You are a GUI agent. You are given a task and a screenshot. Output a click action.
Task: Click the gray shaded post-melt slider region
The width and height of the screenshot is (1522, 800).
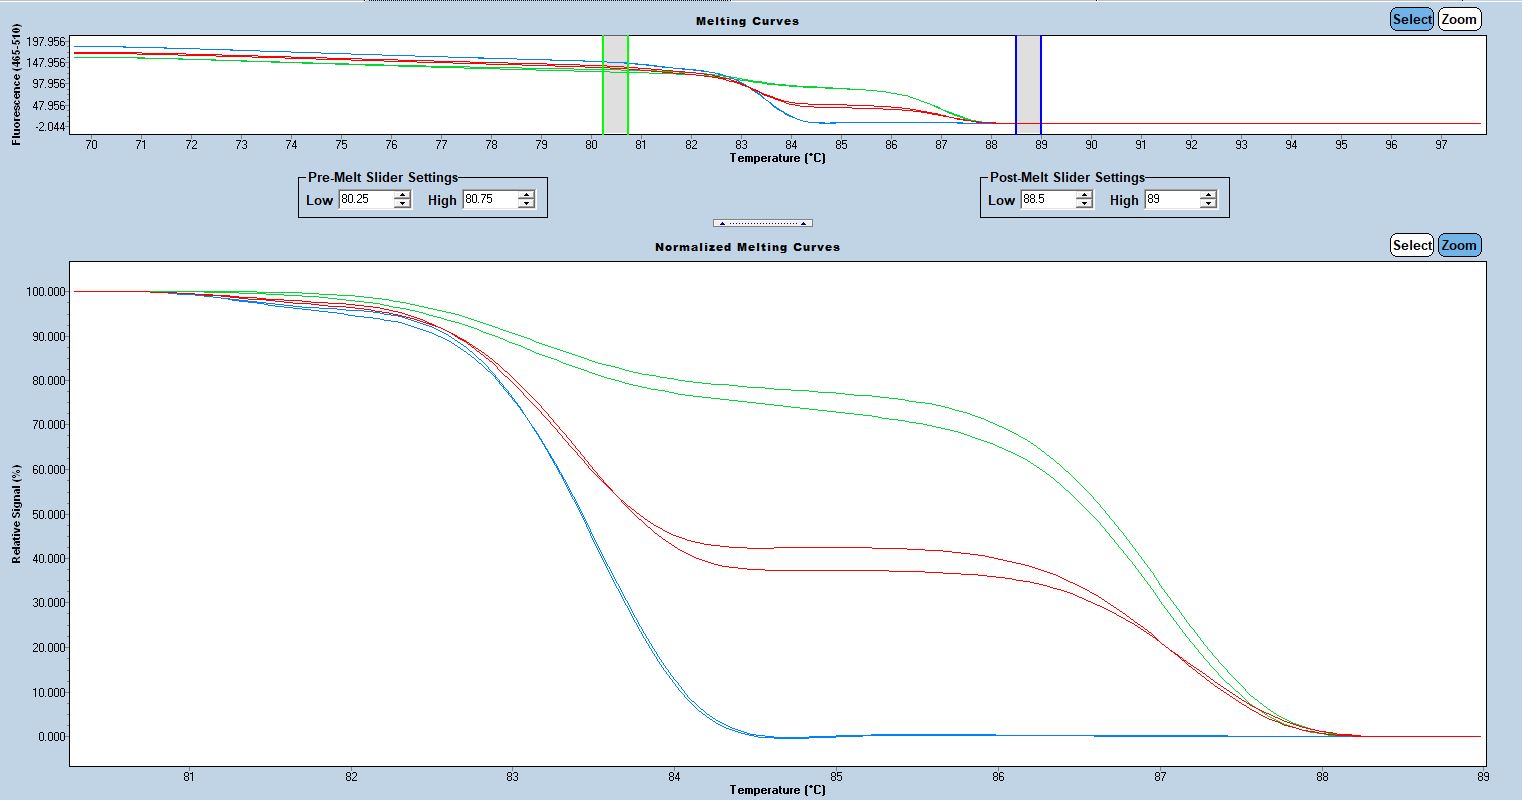pyautogui.click(x=1028, y=85)
